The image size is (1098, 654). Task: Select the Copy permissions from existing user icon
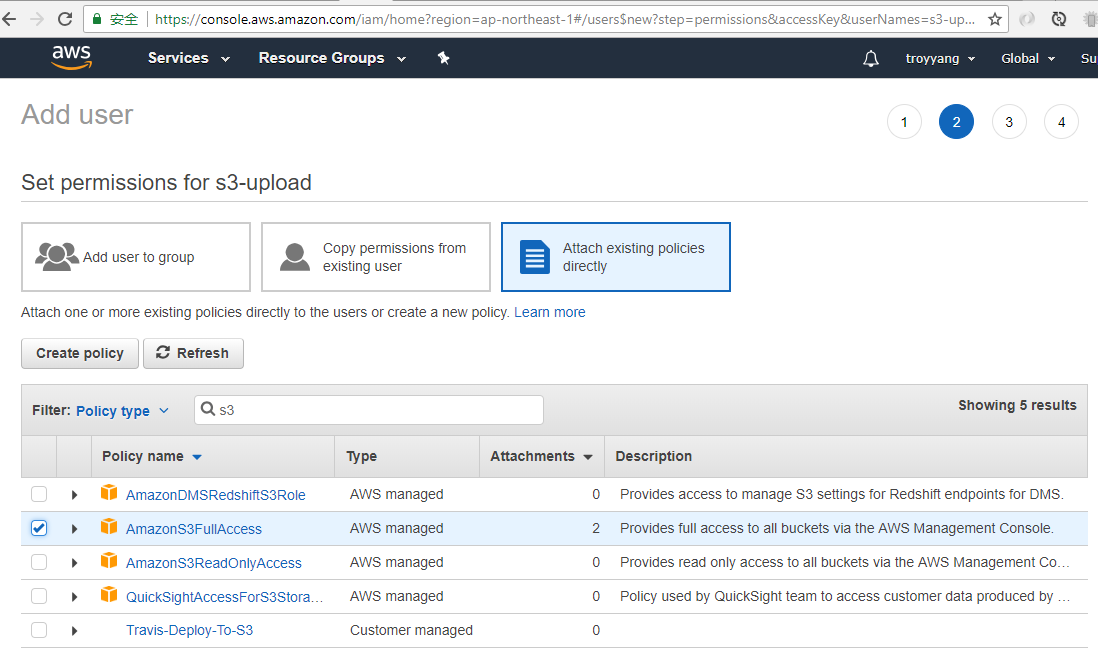(295, 257)
